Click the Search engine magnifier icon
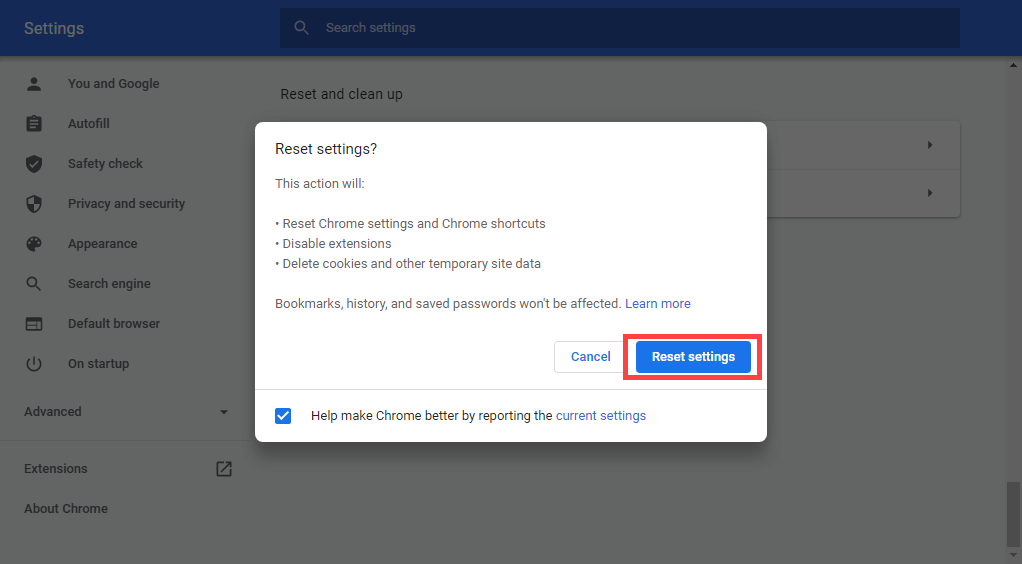This screenshot has width=1022, height=564. coord(34,284)
